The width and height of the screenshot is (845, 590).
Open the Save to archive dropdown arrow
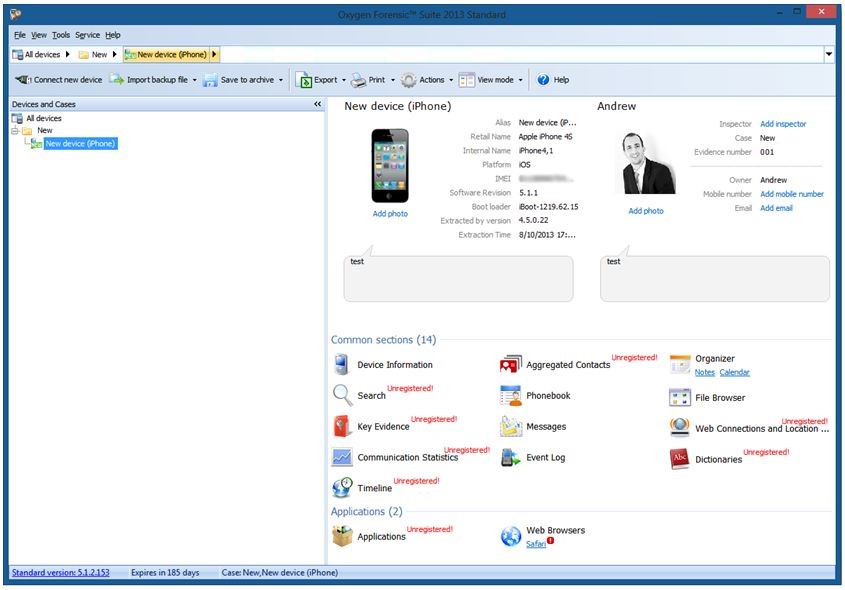(x=281, y=80)
